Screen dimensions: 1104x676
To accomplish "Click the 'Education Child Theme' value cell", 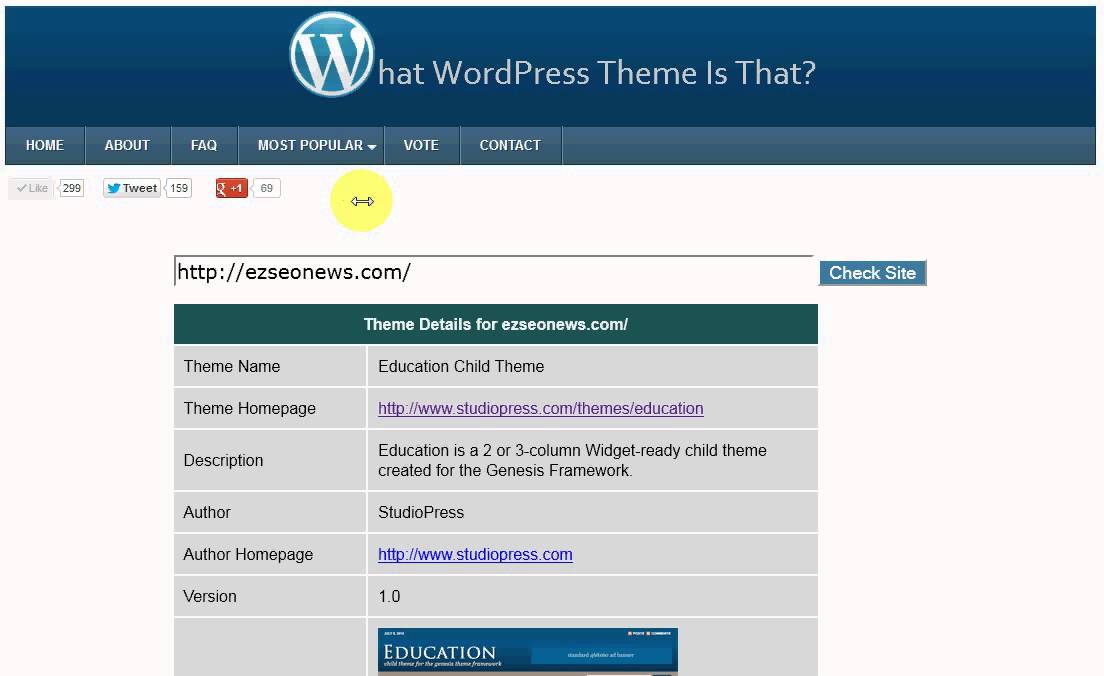I will [592, 366].
